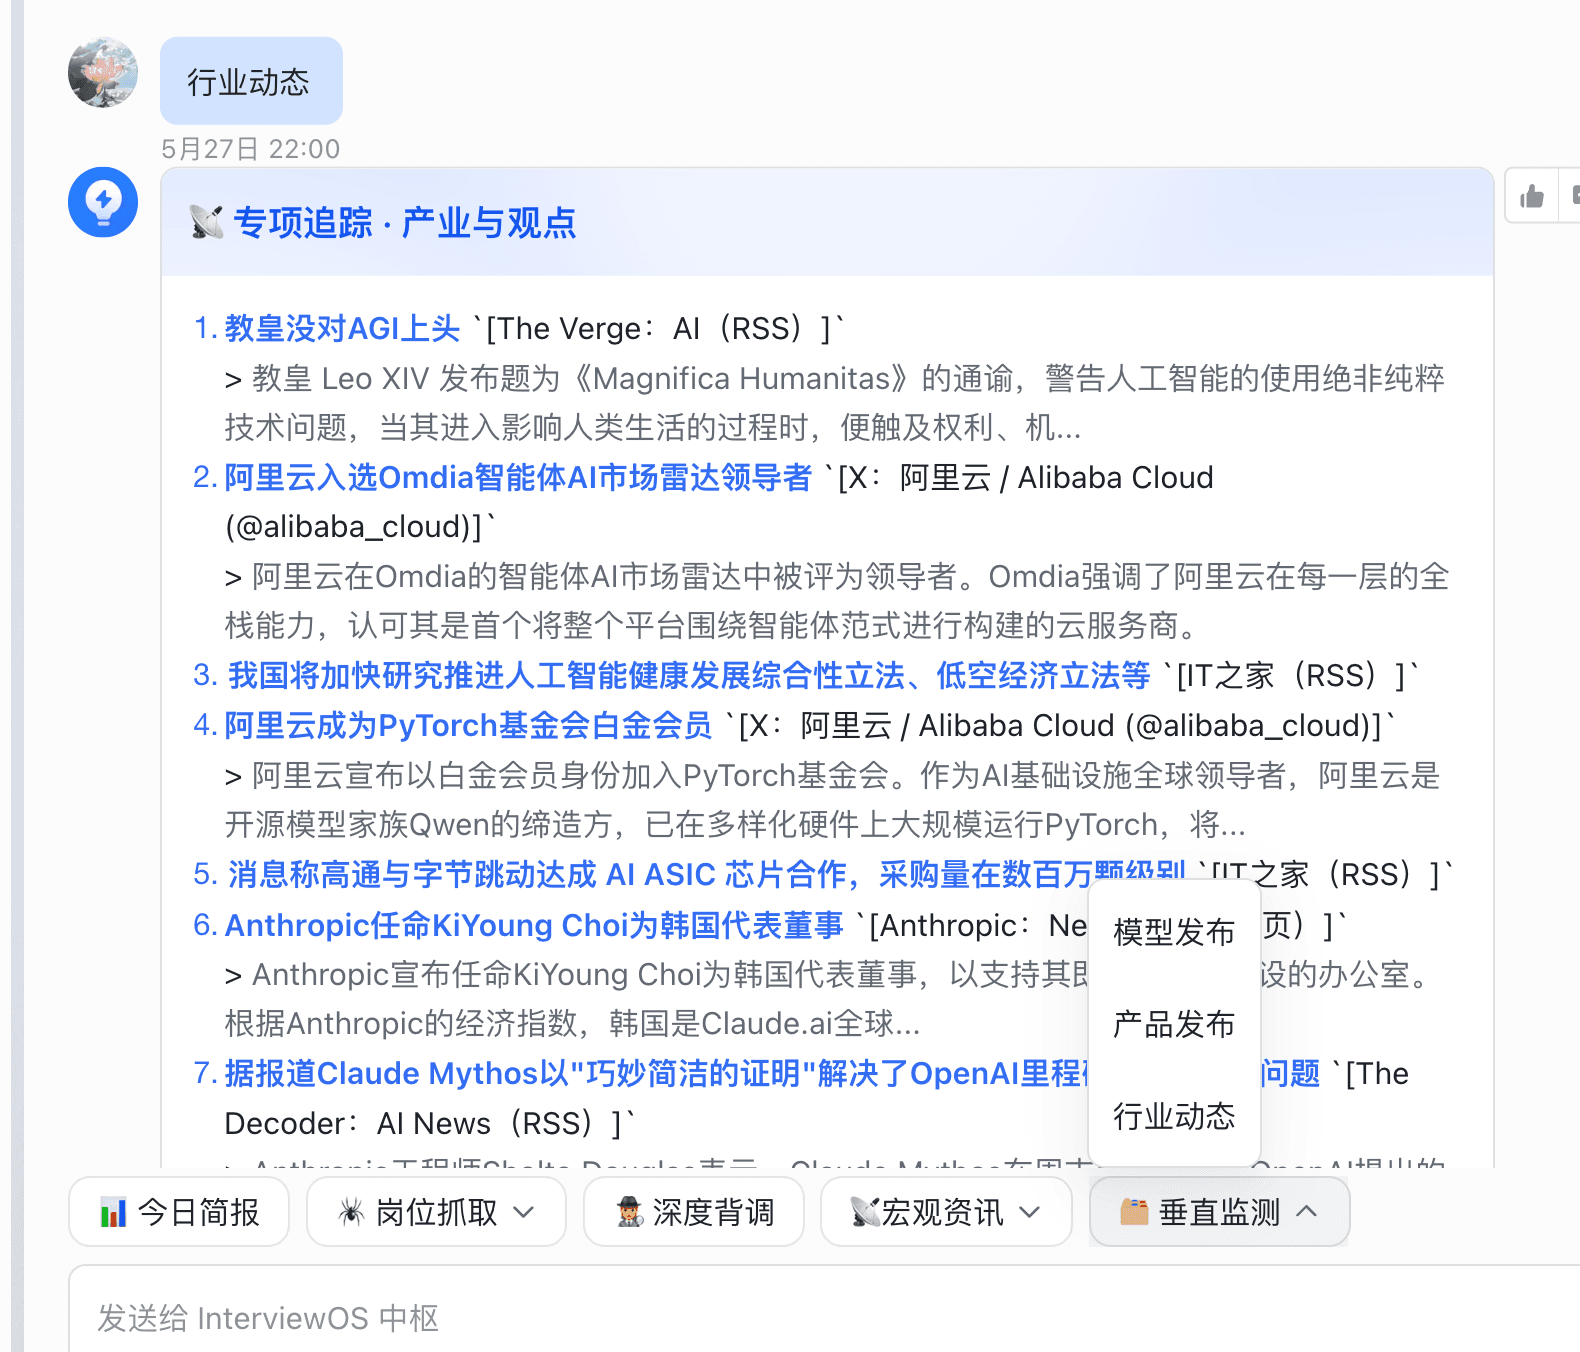
Task: Expand the 宏观资讯 dropdown chevron
Action: tap(1030, 1213)
